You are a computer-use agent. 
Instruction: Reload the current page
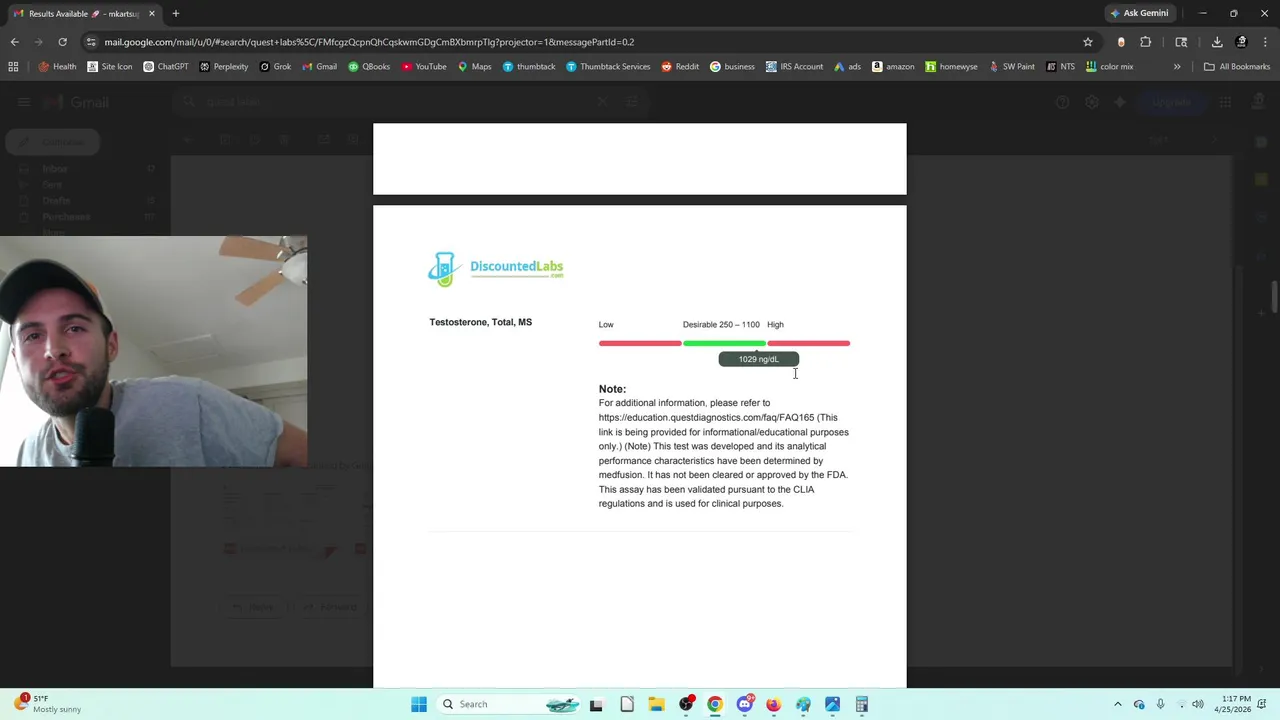point(62,42)
